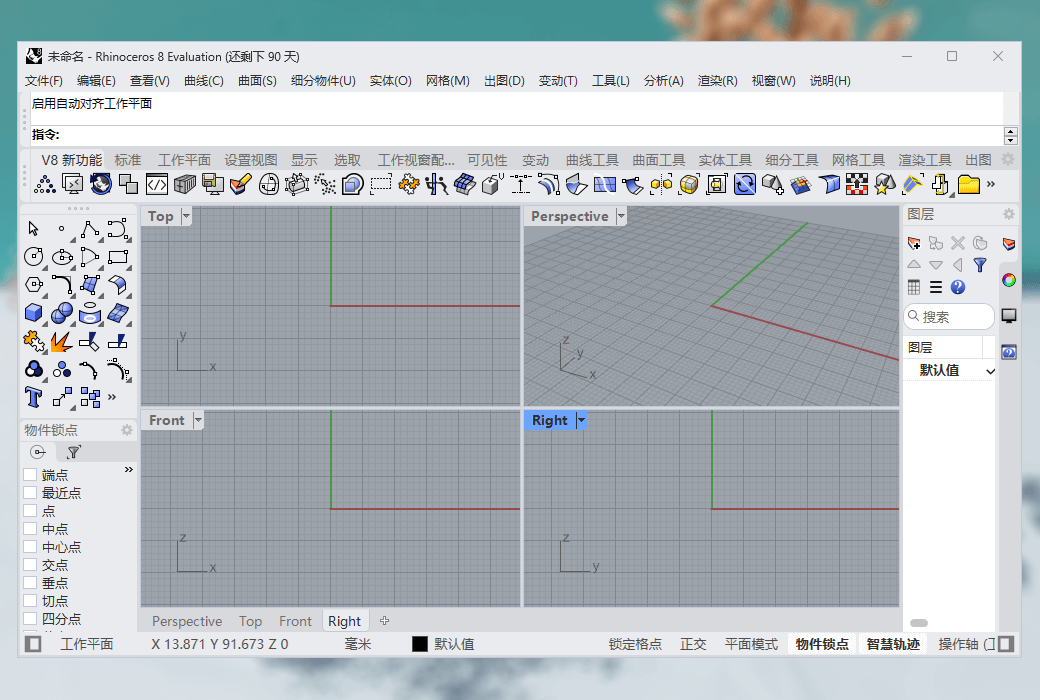Expand the Front viewport title menu arrow
This screenshot has height=700, width=1040.
coord(198,420)
